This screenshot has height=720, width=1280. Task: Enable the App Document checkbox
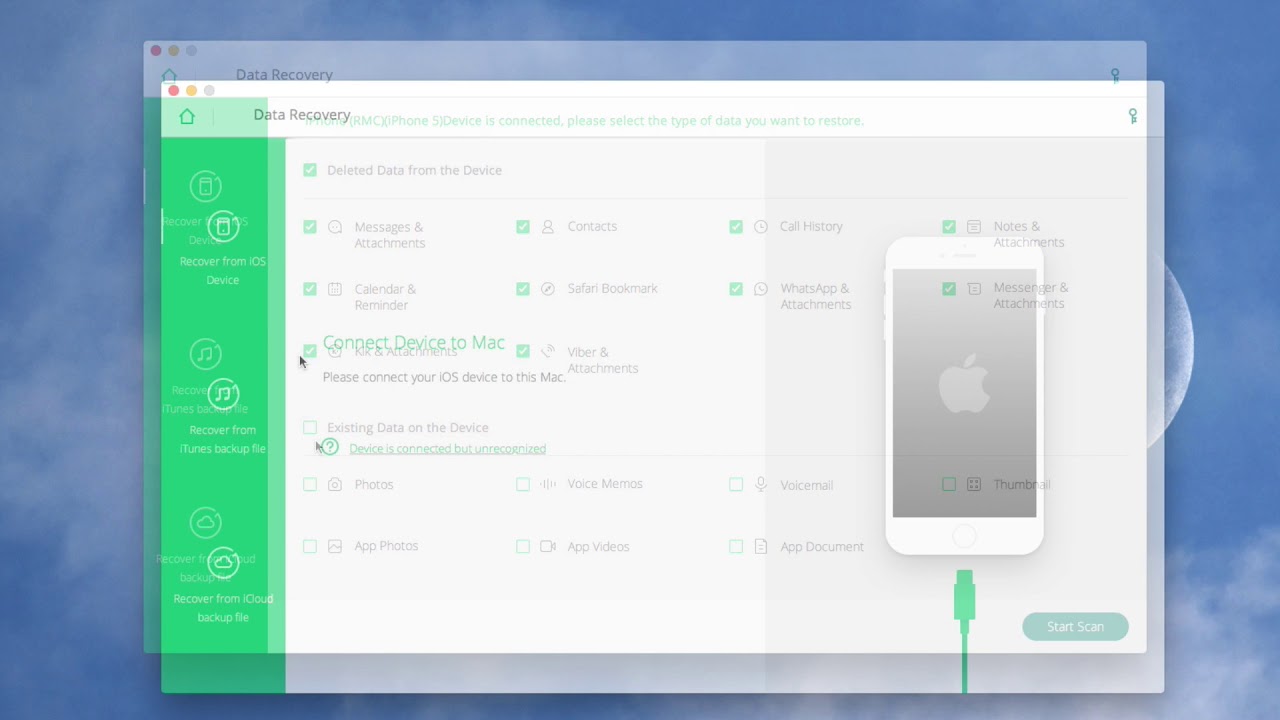736,546
